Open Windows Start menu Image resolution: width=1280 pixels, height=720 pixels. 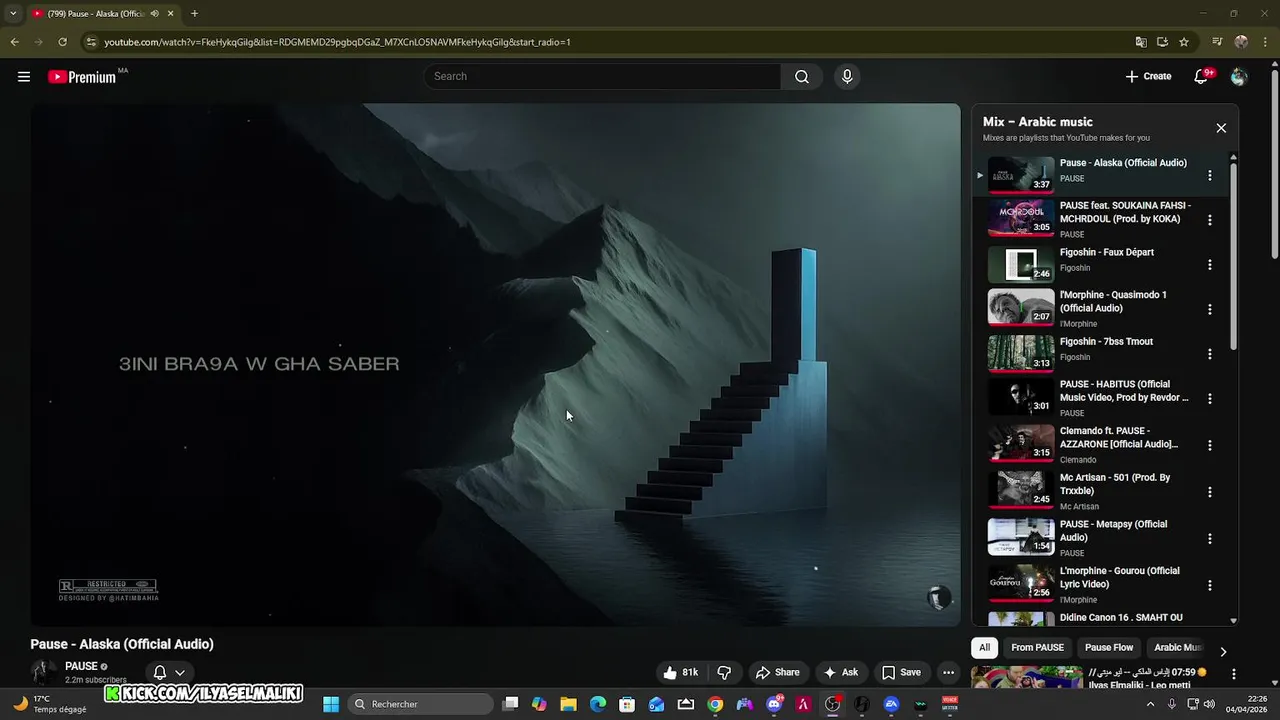point(331,704)
